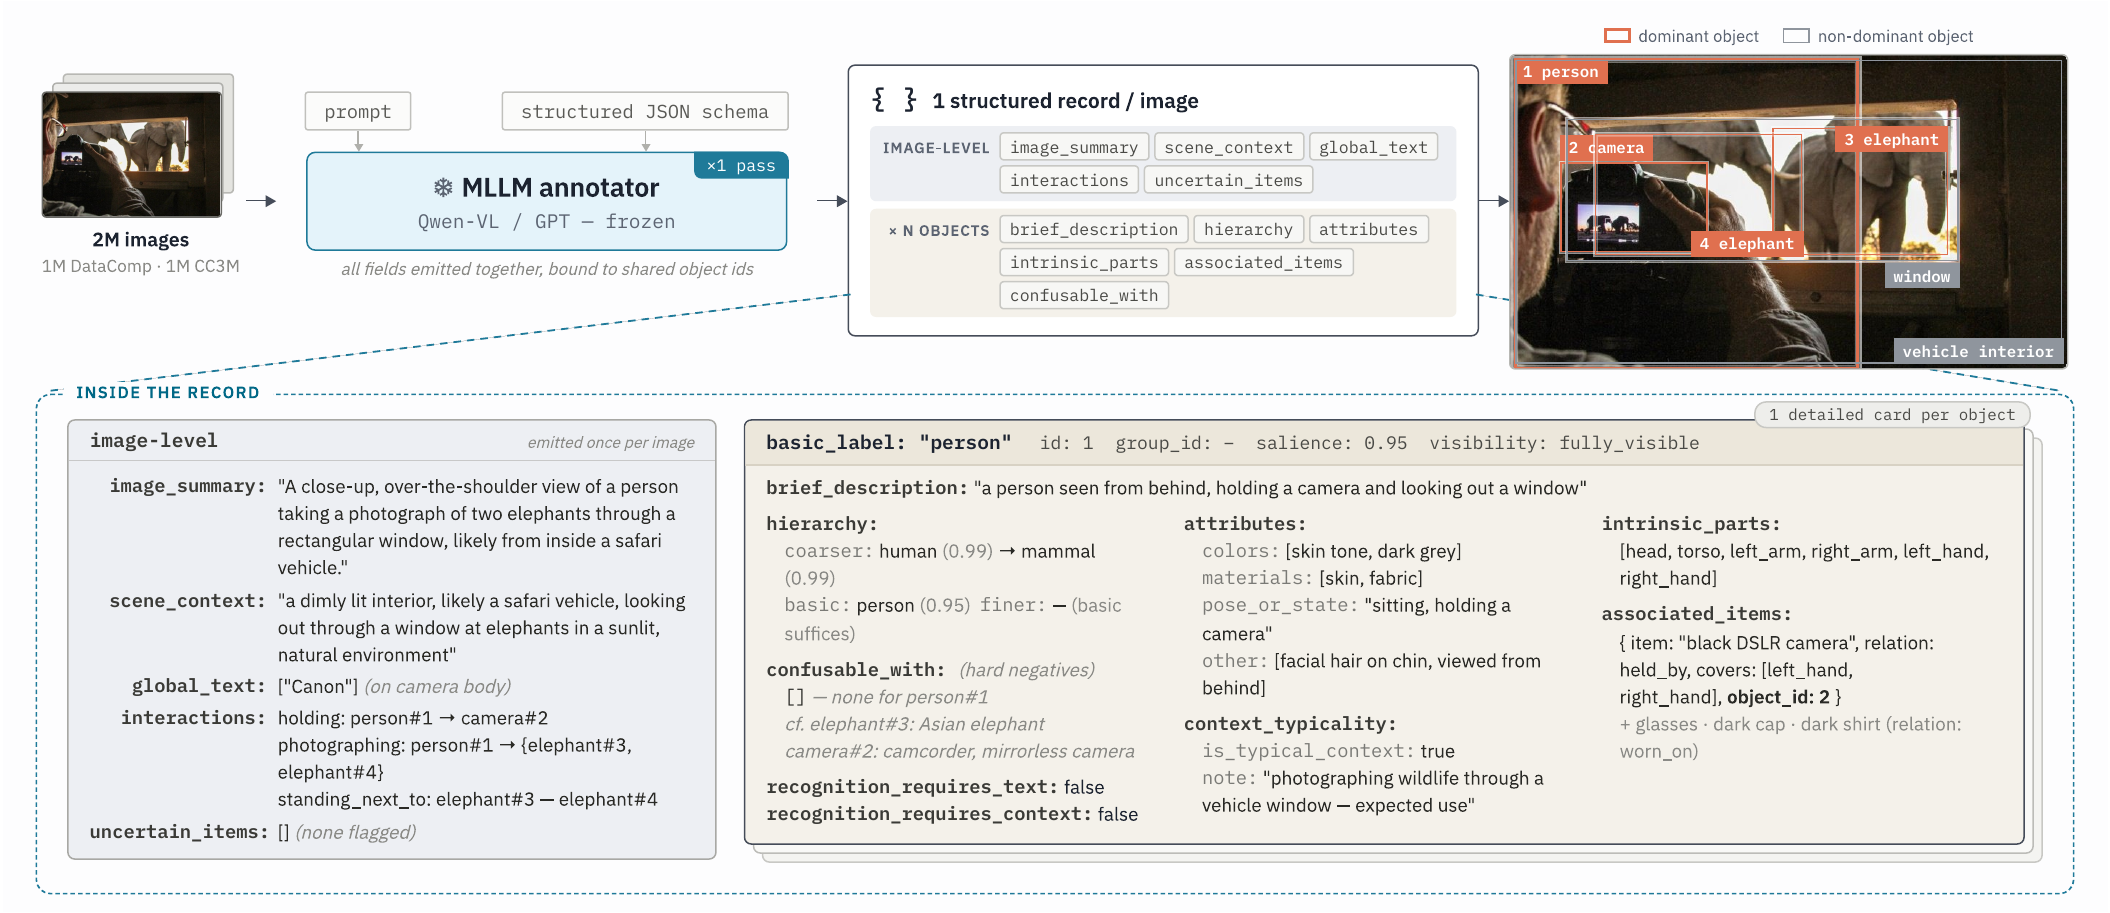
Task: Click the 'hierarchy:' heading in object card
Action: (x=822, y=524)
